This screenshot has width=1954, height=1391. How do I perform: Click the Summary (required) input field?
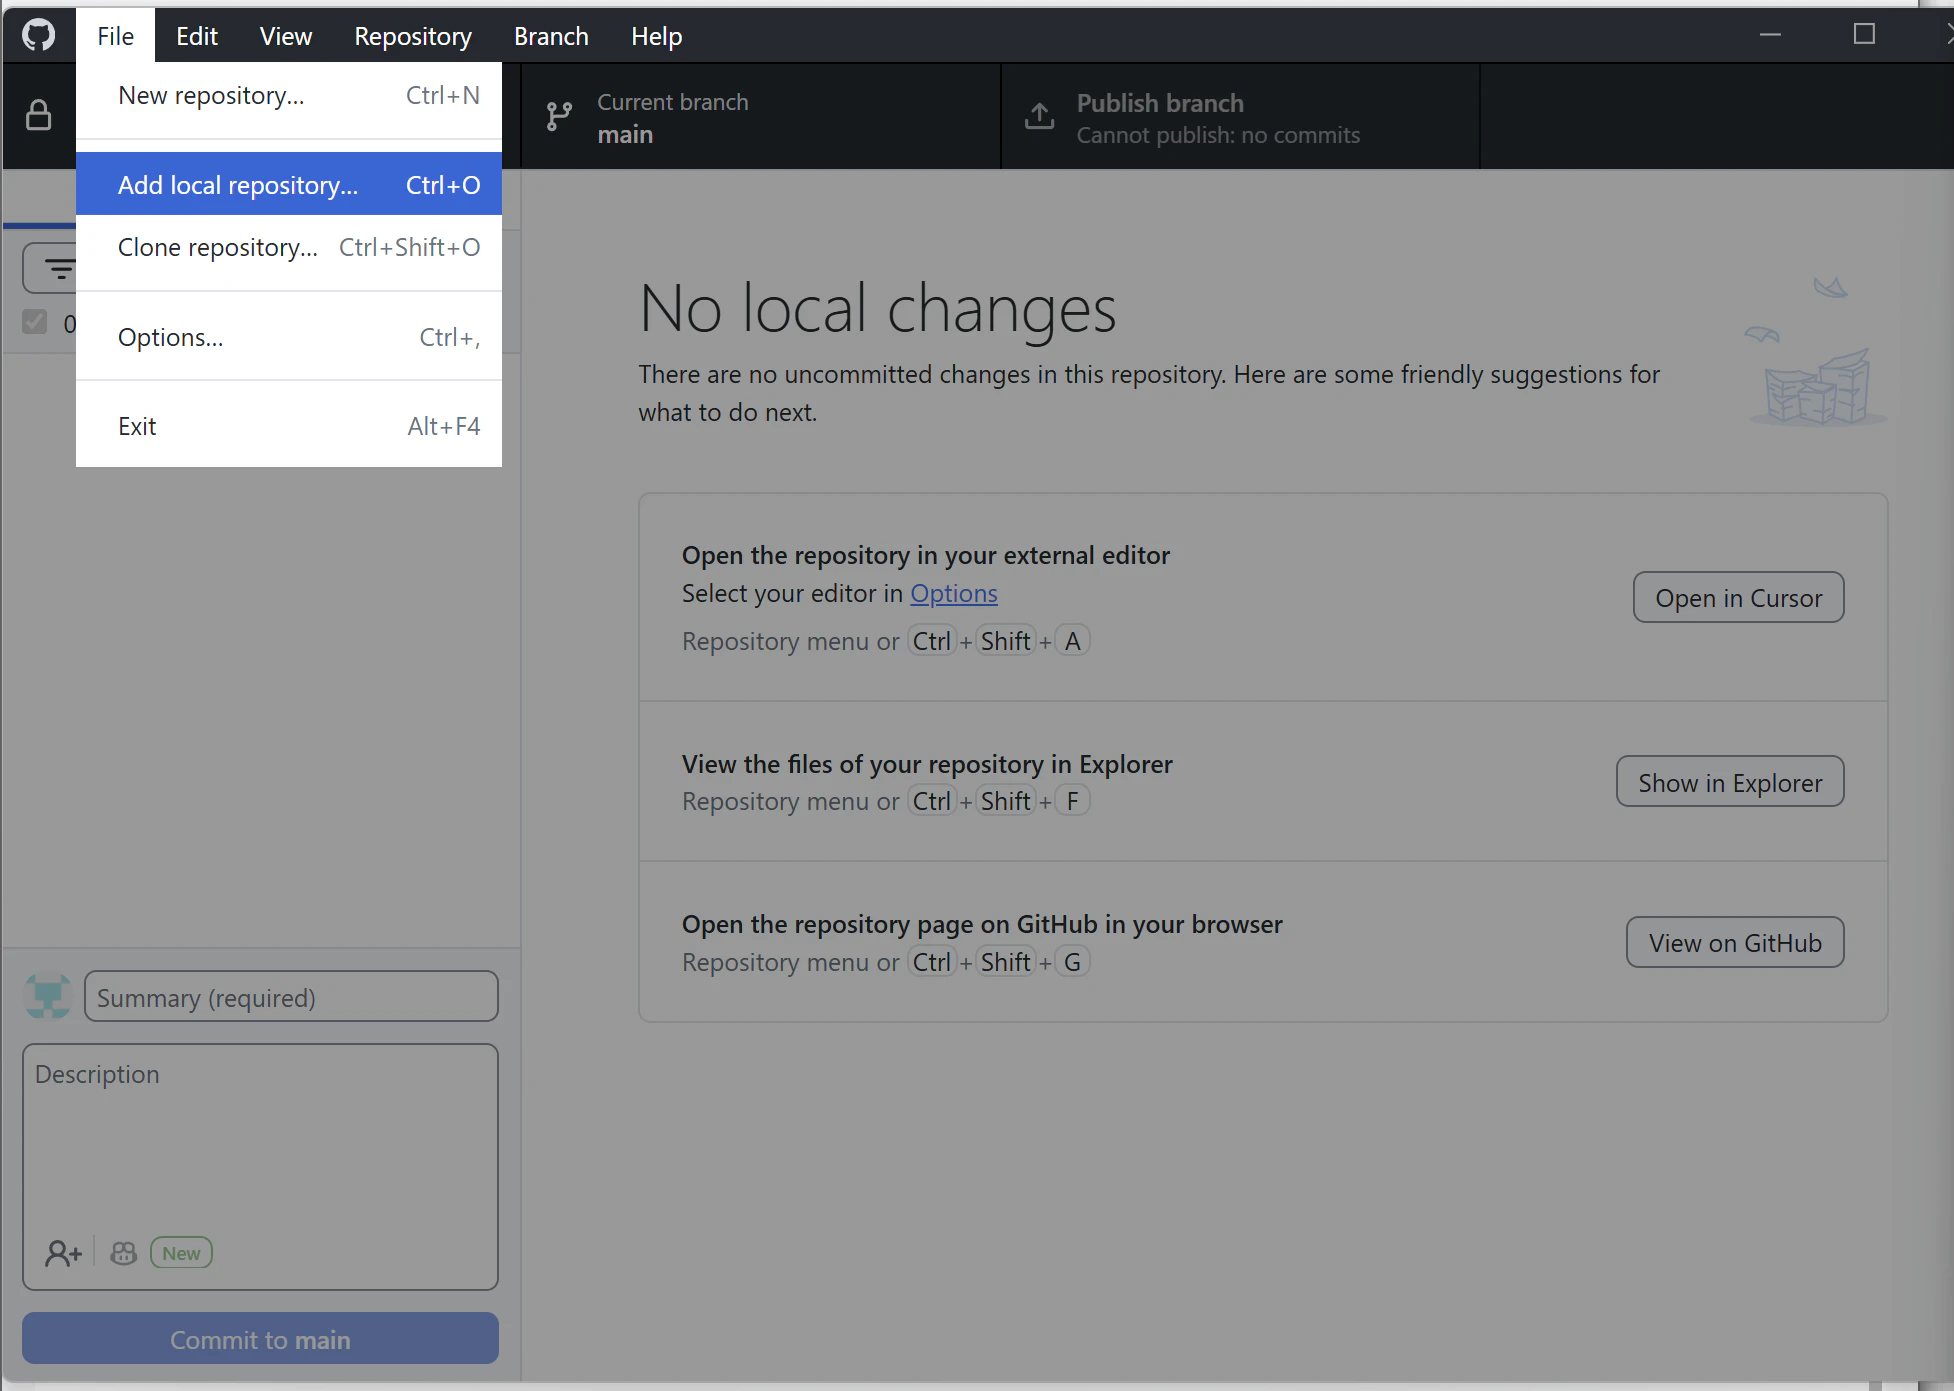(291, 997)
